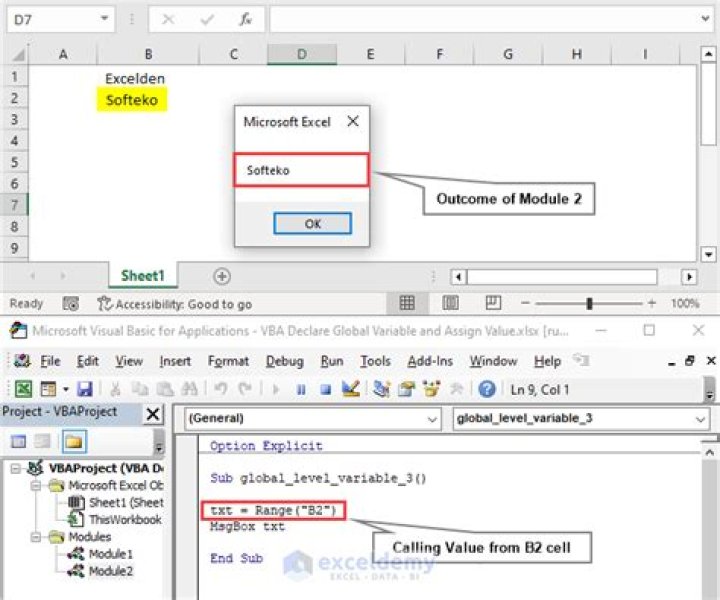Add a new sheet with plus button
This screenshot has width=720, height=600.
pyautogui.click(x=222, y=276)
